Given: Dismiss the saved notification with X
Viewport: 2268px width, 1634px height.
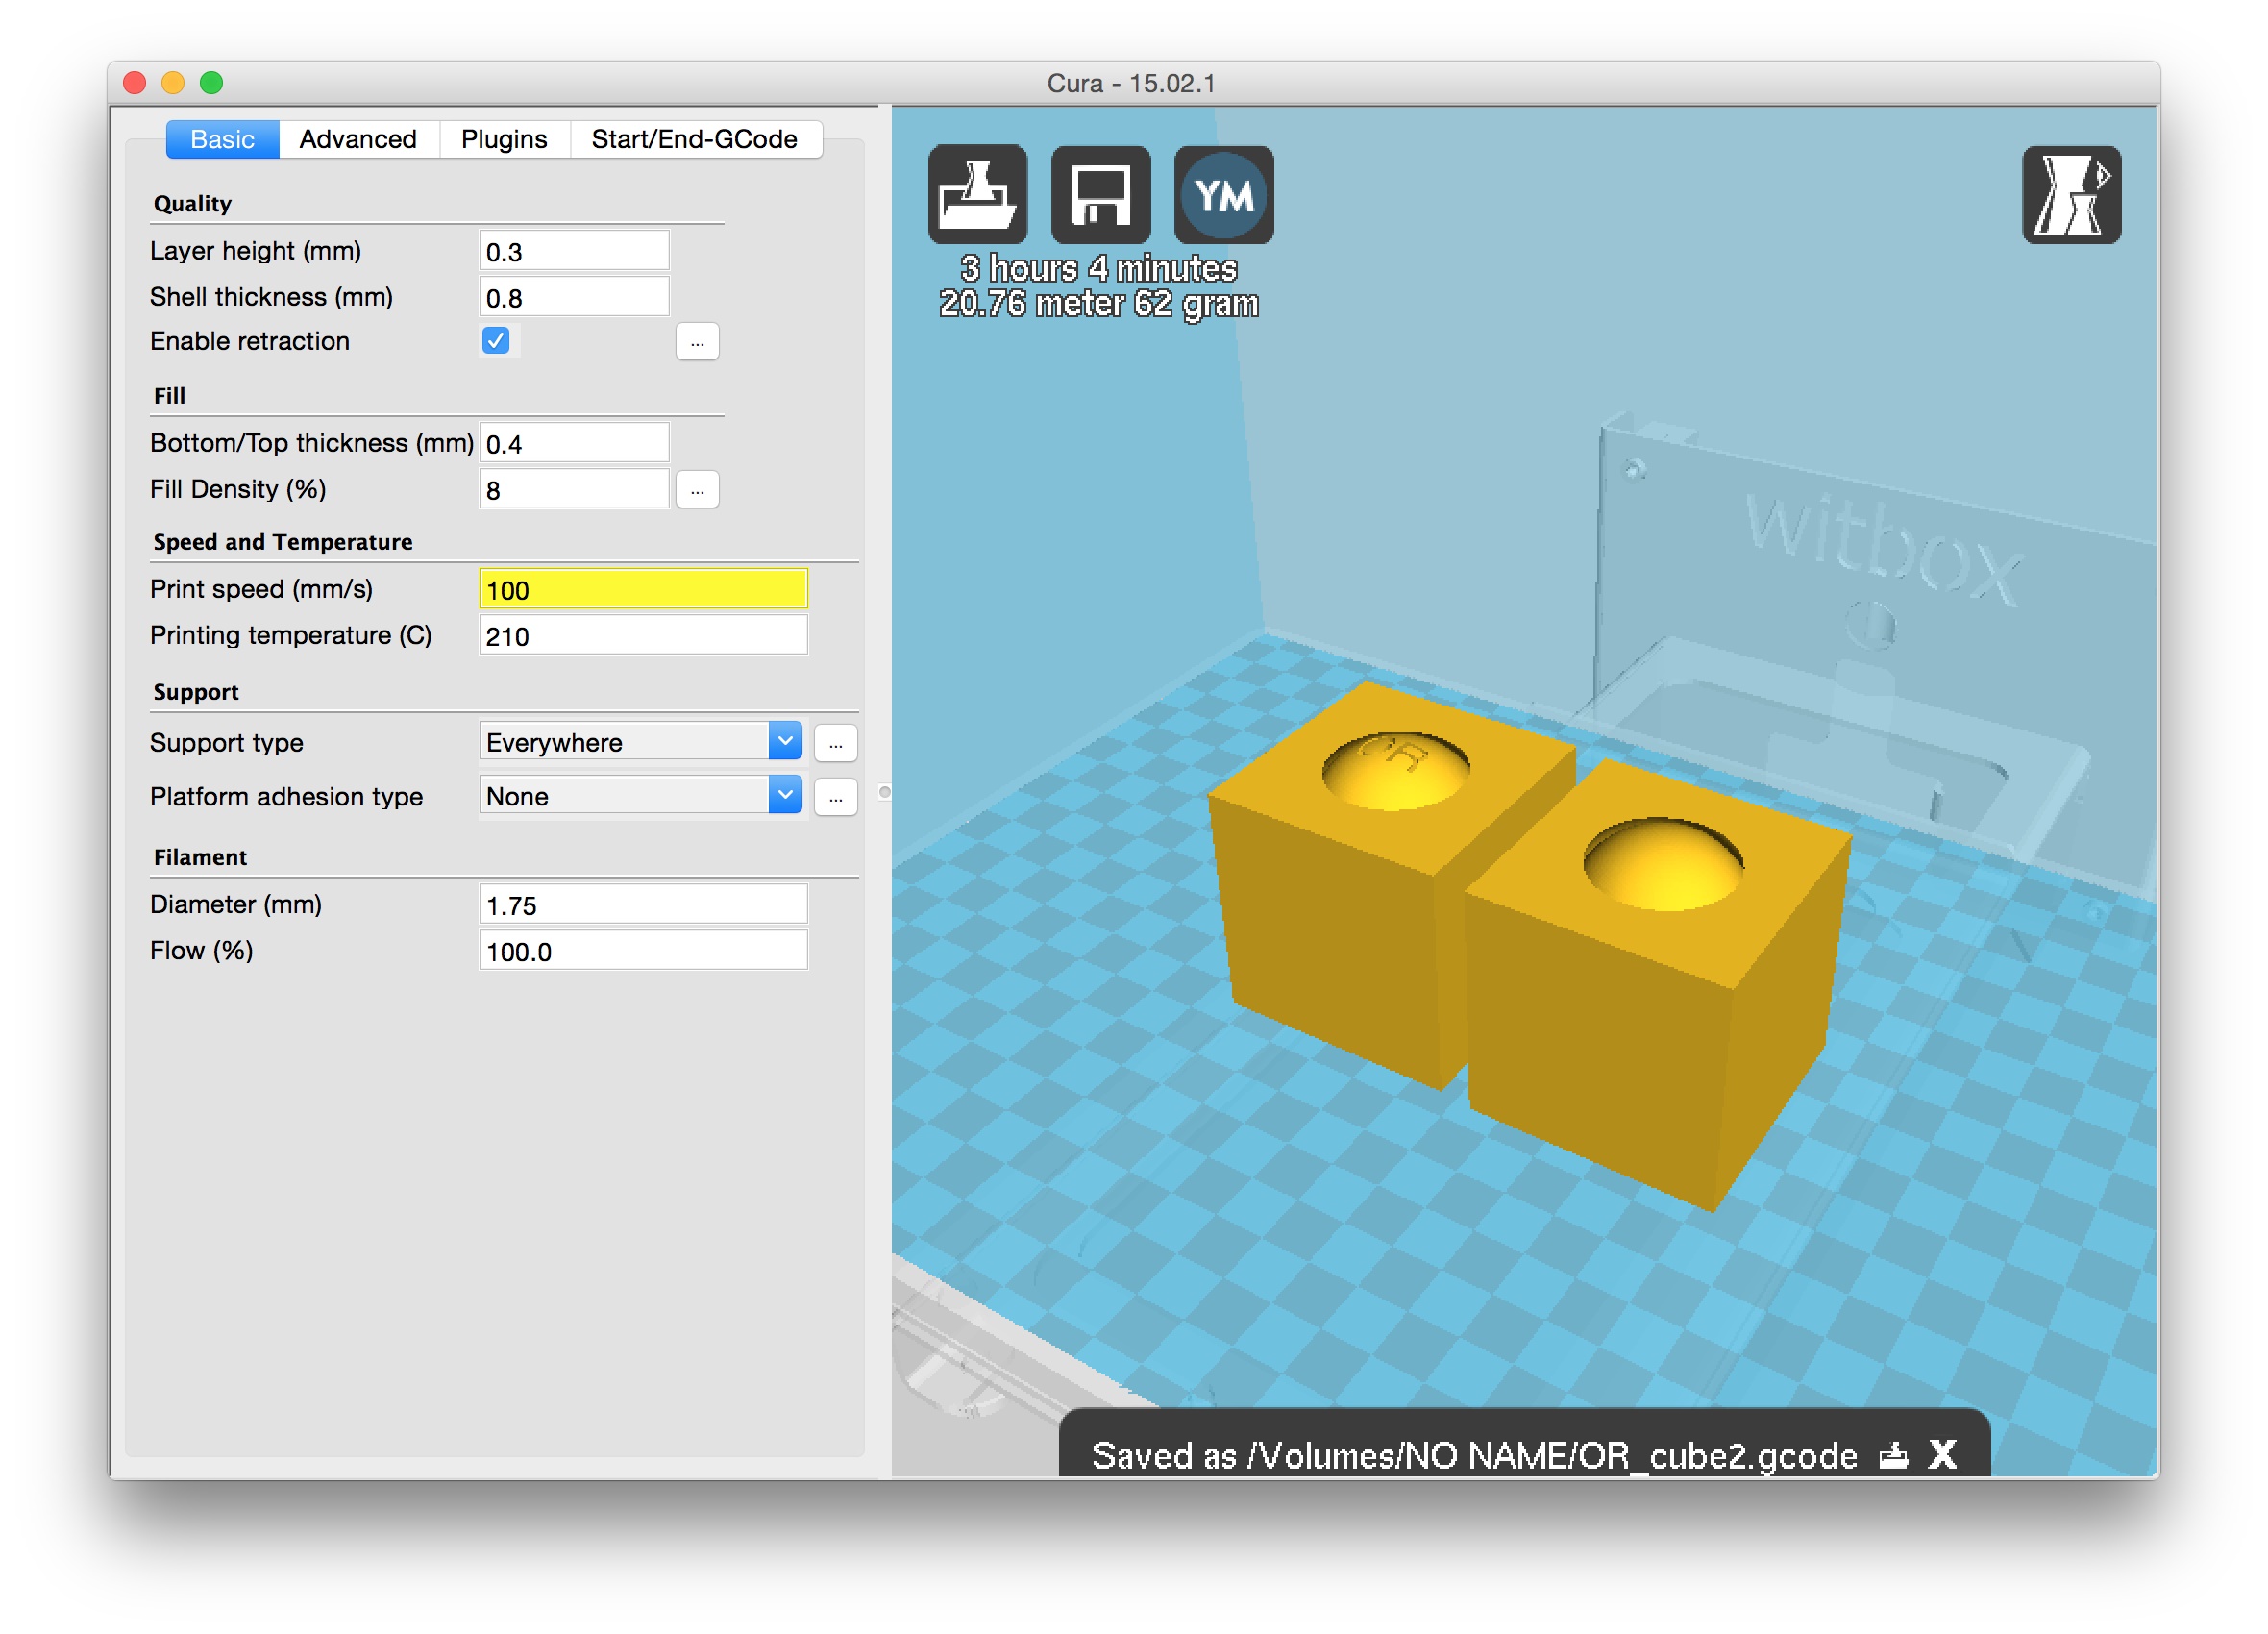Looking at the screenshot, I should pyautogui.click(x=1942, y=1454).
